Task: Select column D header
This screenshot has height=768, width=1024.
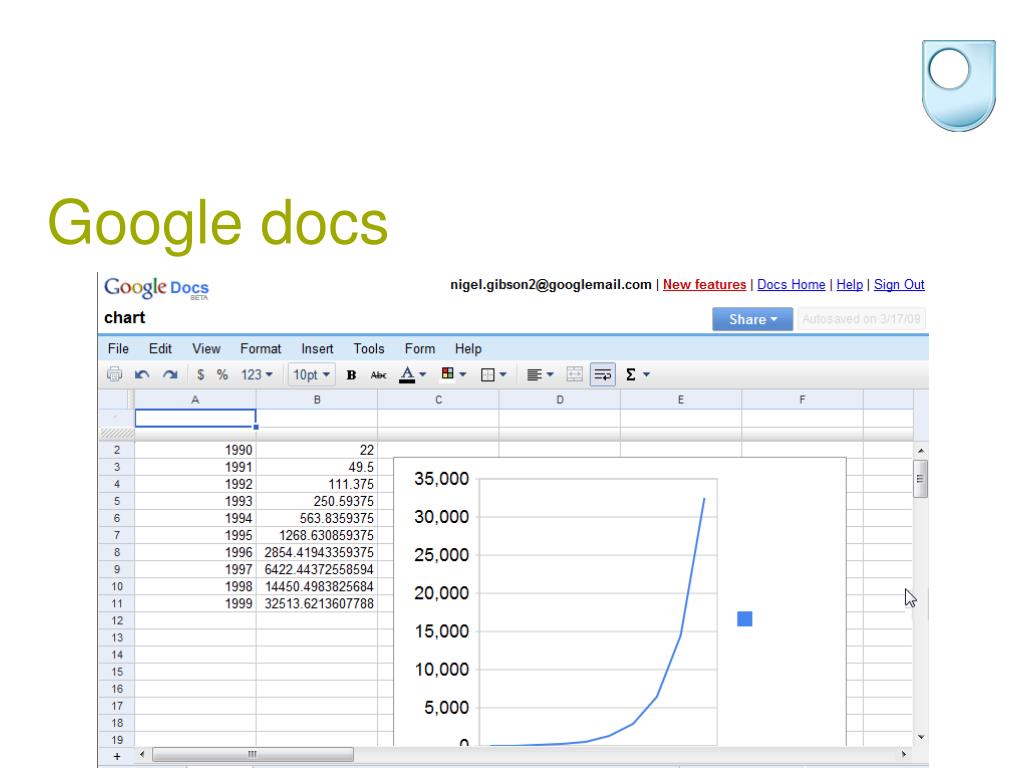Action: pos(560,400)
